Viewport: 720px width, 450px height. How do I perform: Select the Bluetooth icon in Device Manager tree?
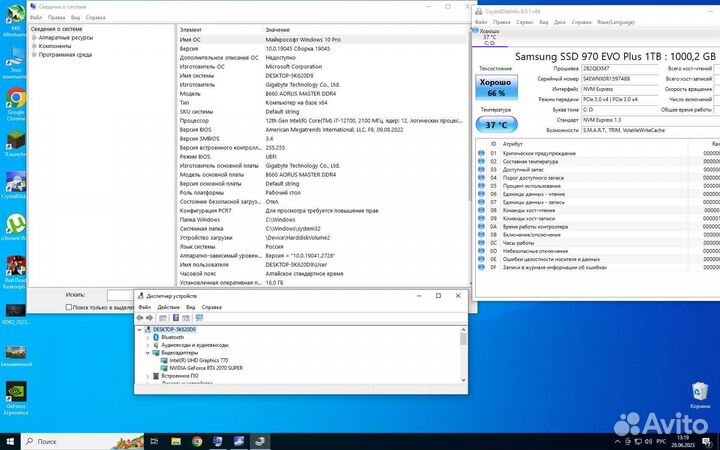tap(156, 337)
